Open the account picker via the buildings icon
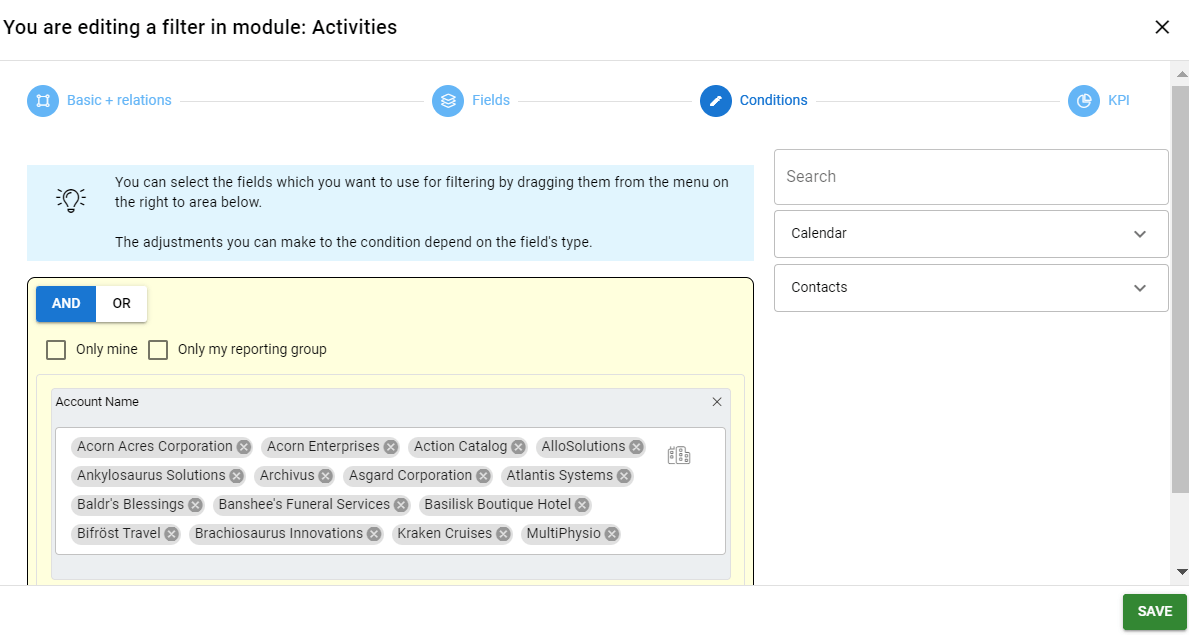 tap(679, 453)
